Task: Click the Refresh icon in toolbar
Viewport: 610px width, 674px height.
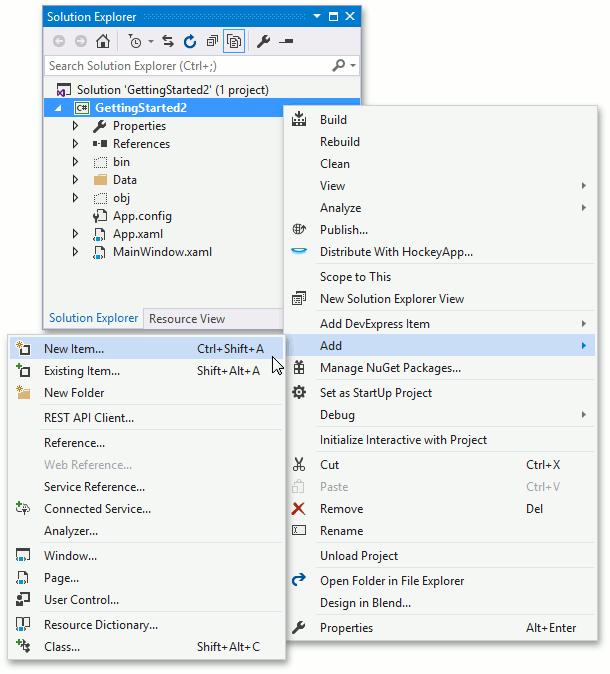Action: [190, 41]
